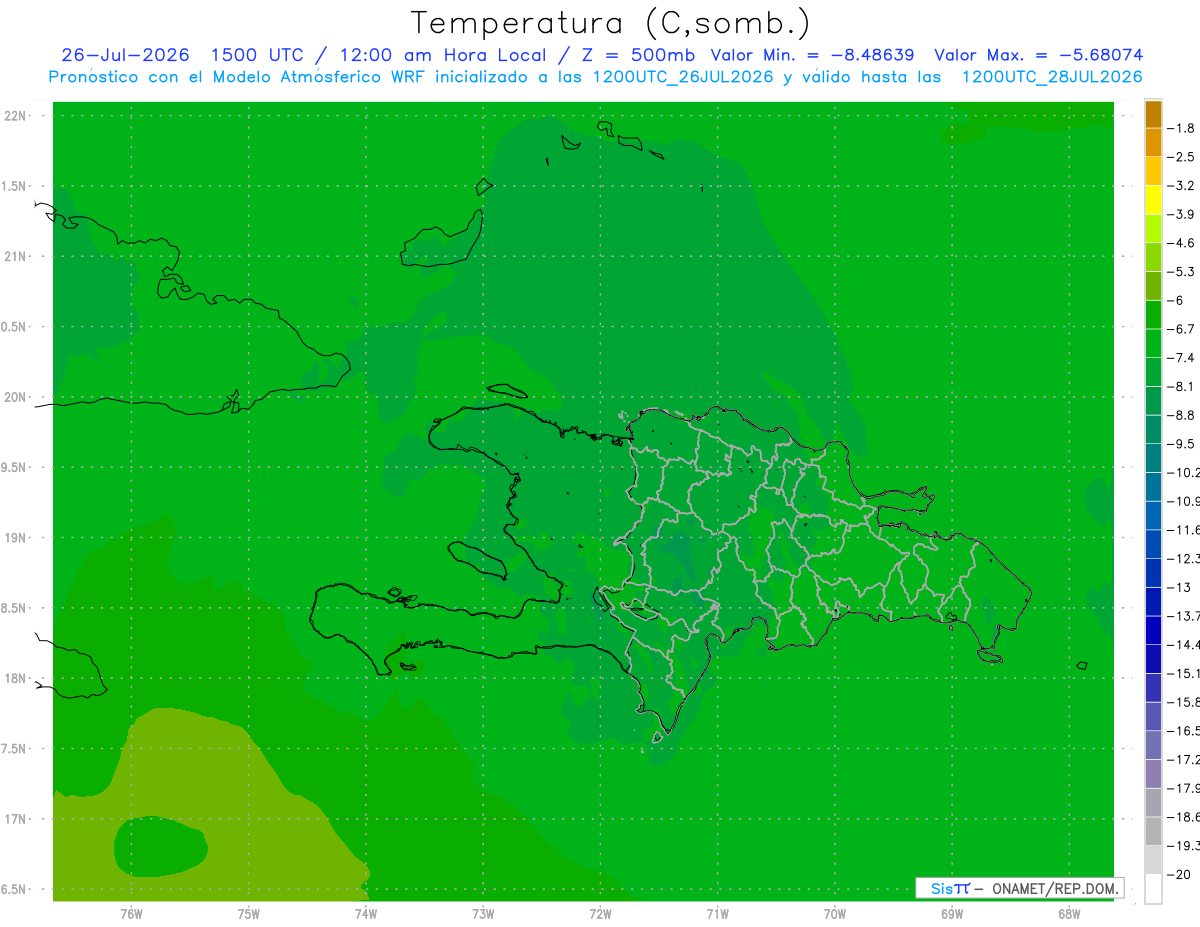This screenshot has height=927, width=1200.
Task: Select the initialization time "1200UTC_26JUL2026"
Action: click(x=684, y=77)
